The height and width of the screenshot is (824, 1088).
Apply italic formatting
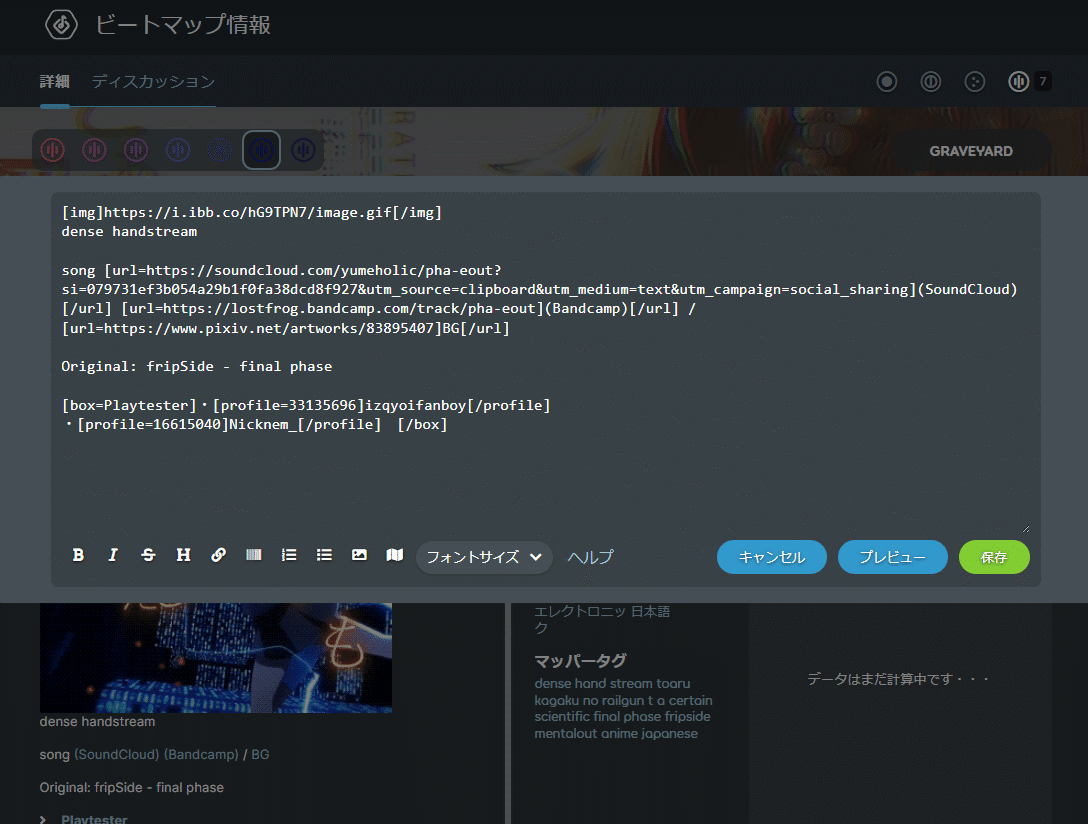(113, 555)
